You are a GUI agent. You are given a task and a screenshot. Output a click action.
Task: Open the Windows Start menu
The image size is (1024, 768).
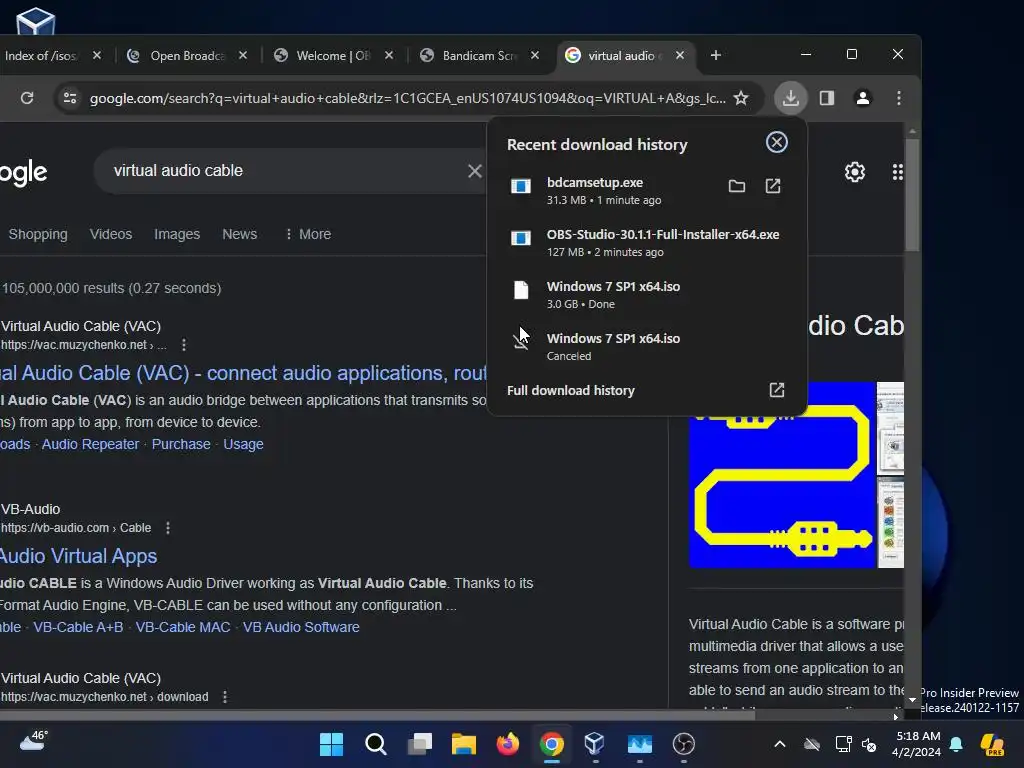point(331,744)
